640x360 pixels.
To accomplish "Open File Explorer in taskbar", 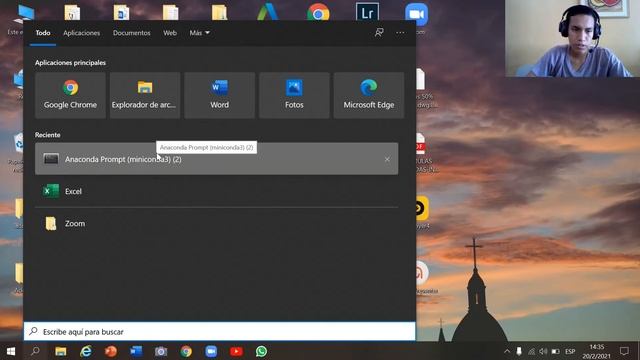I will click(x=61, y=351).
